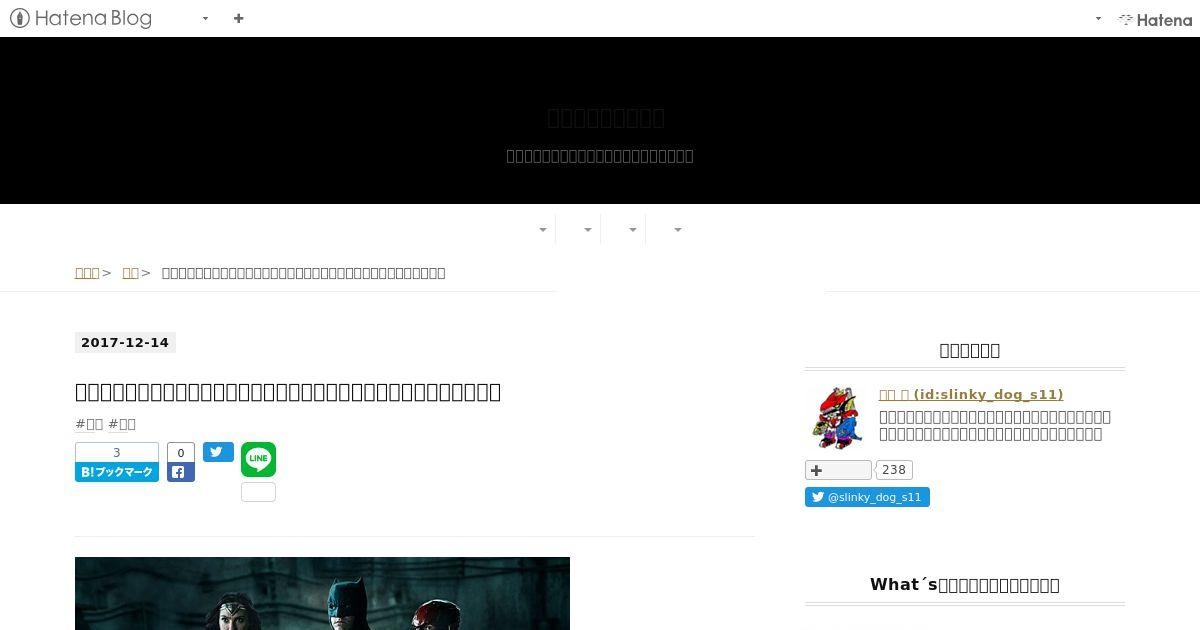Screen dimensions: 1200x630
Task: Share the article via Twitter bird icon
Action: click(218, 452)
